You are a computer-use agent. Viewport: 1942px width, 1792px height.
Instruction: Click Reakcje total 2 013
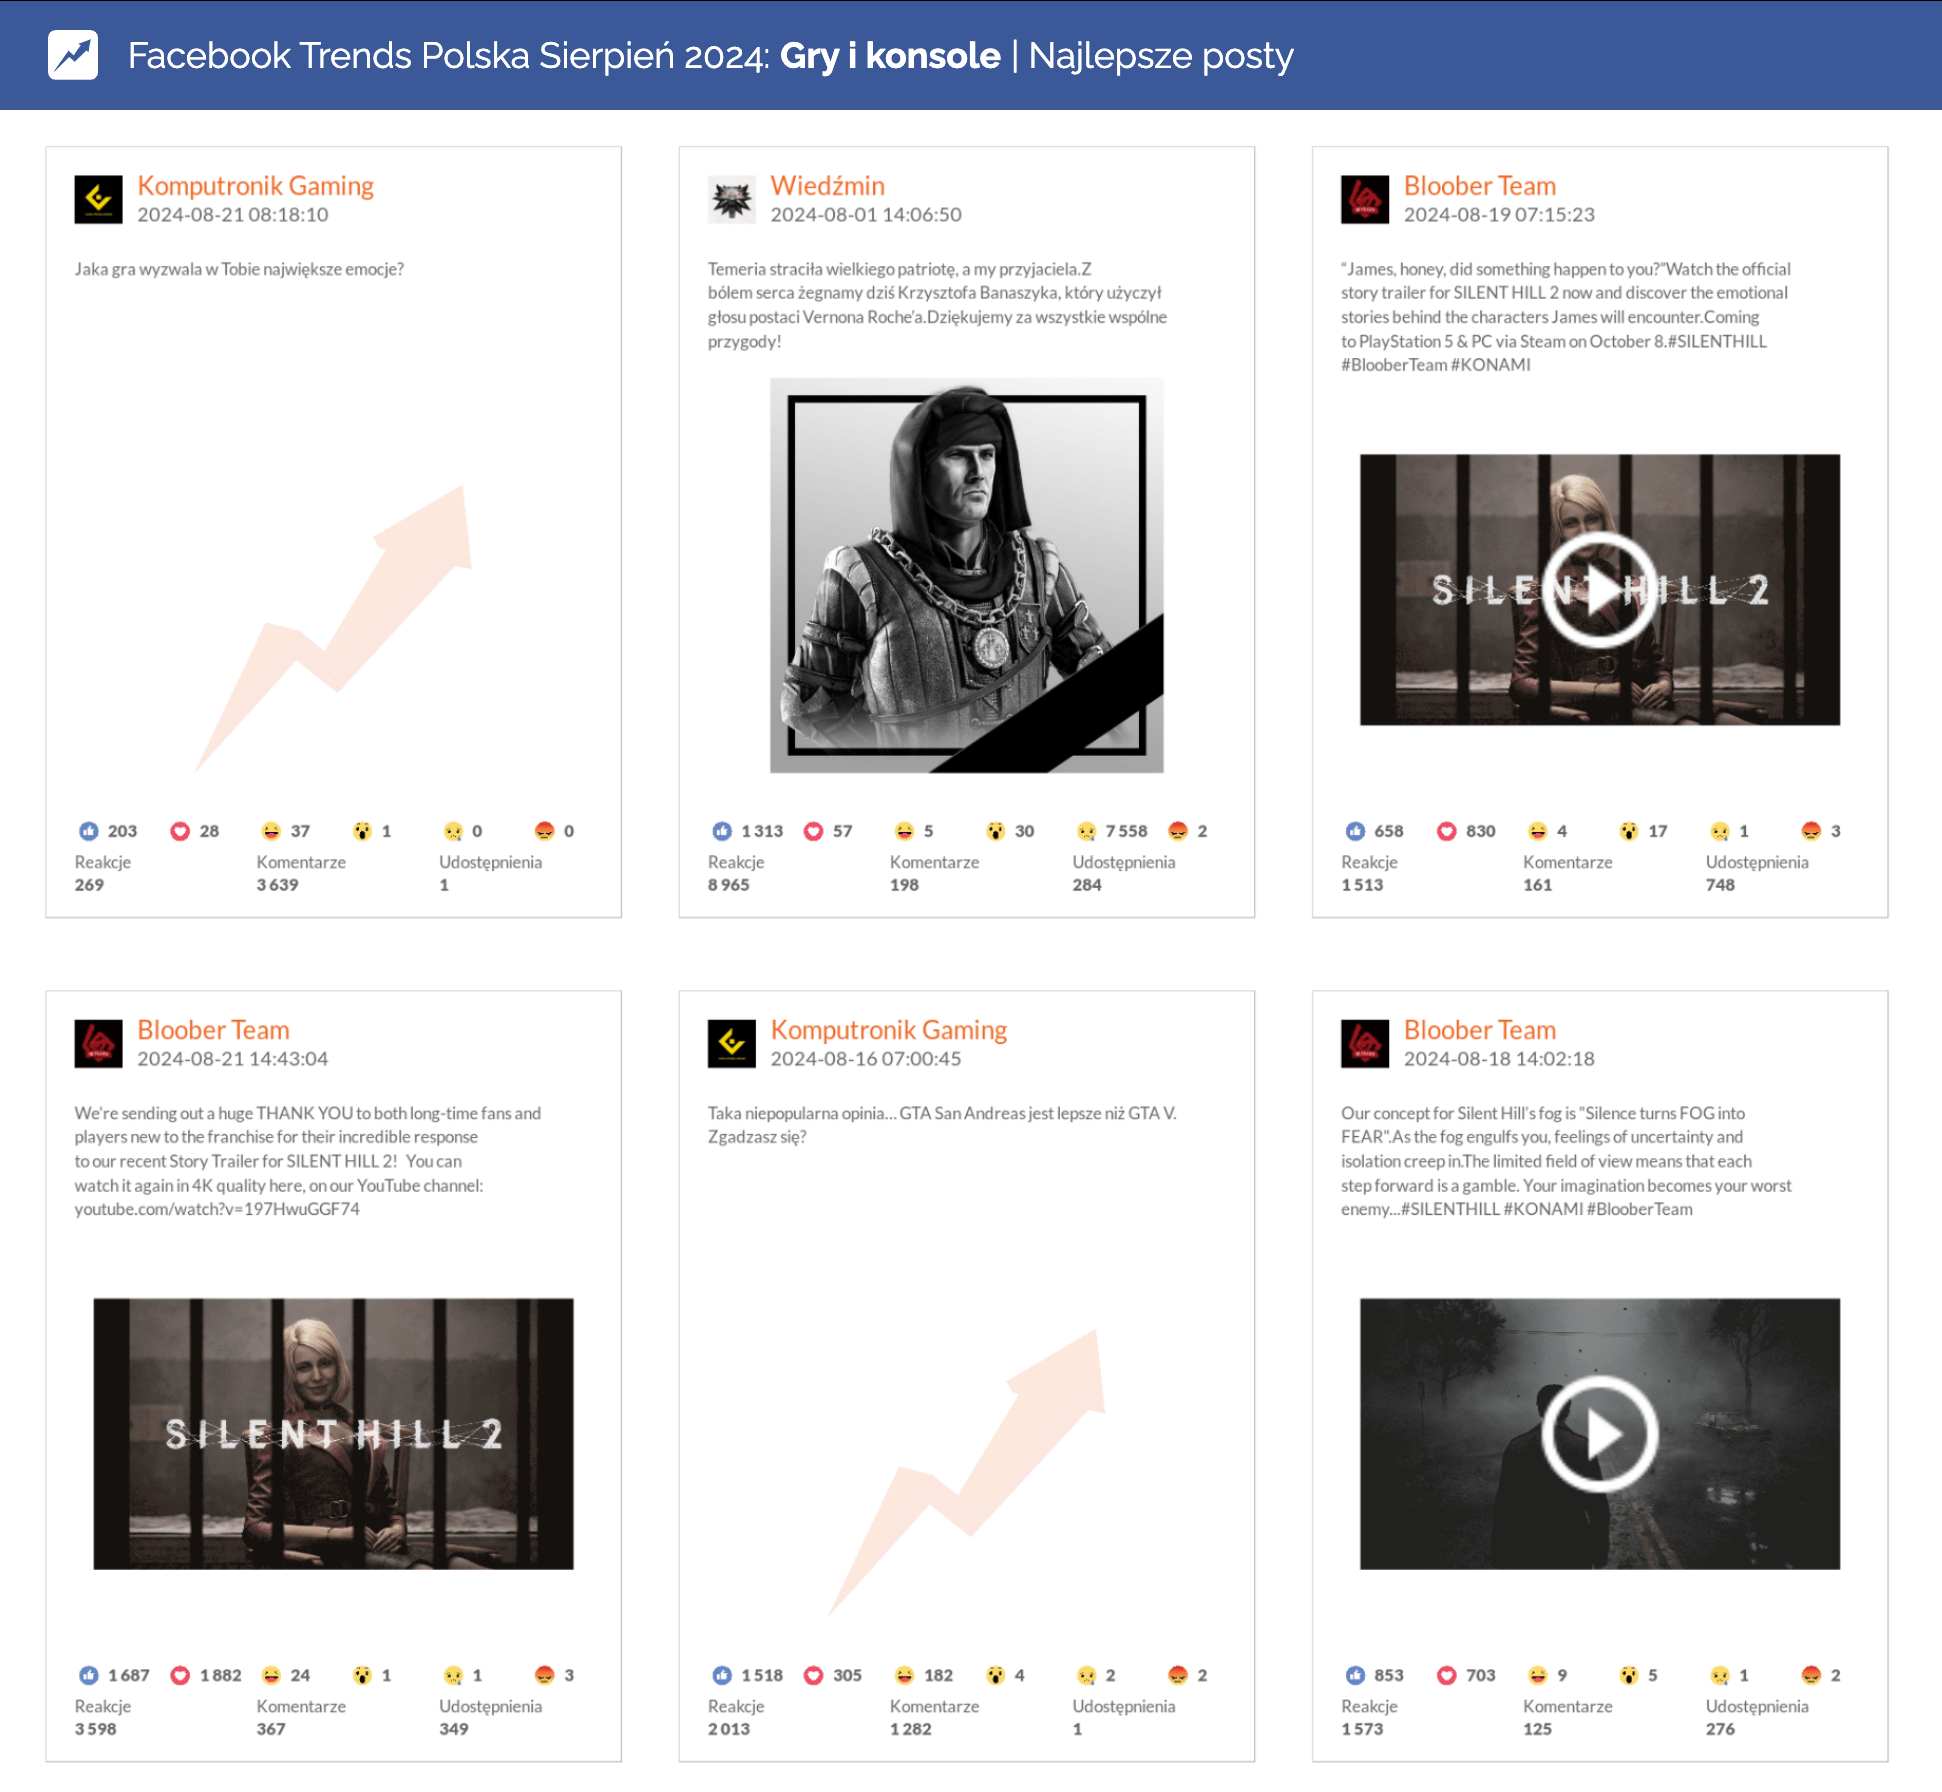click(729, 1729)
